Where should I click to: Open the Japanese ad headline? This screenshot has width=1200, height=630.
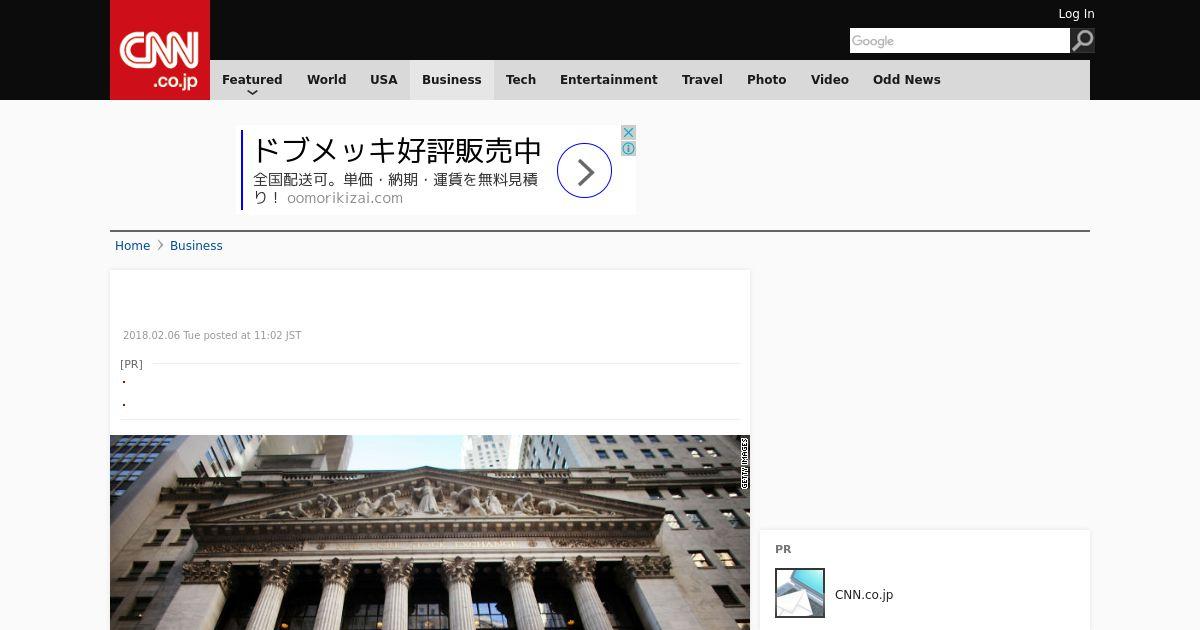click(397, 151)
